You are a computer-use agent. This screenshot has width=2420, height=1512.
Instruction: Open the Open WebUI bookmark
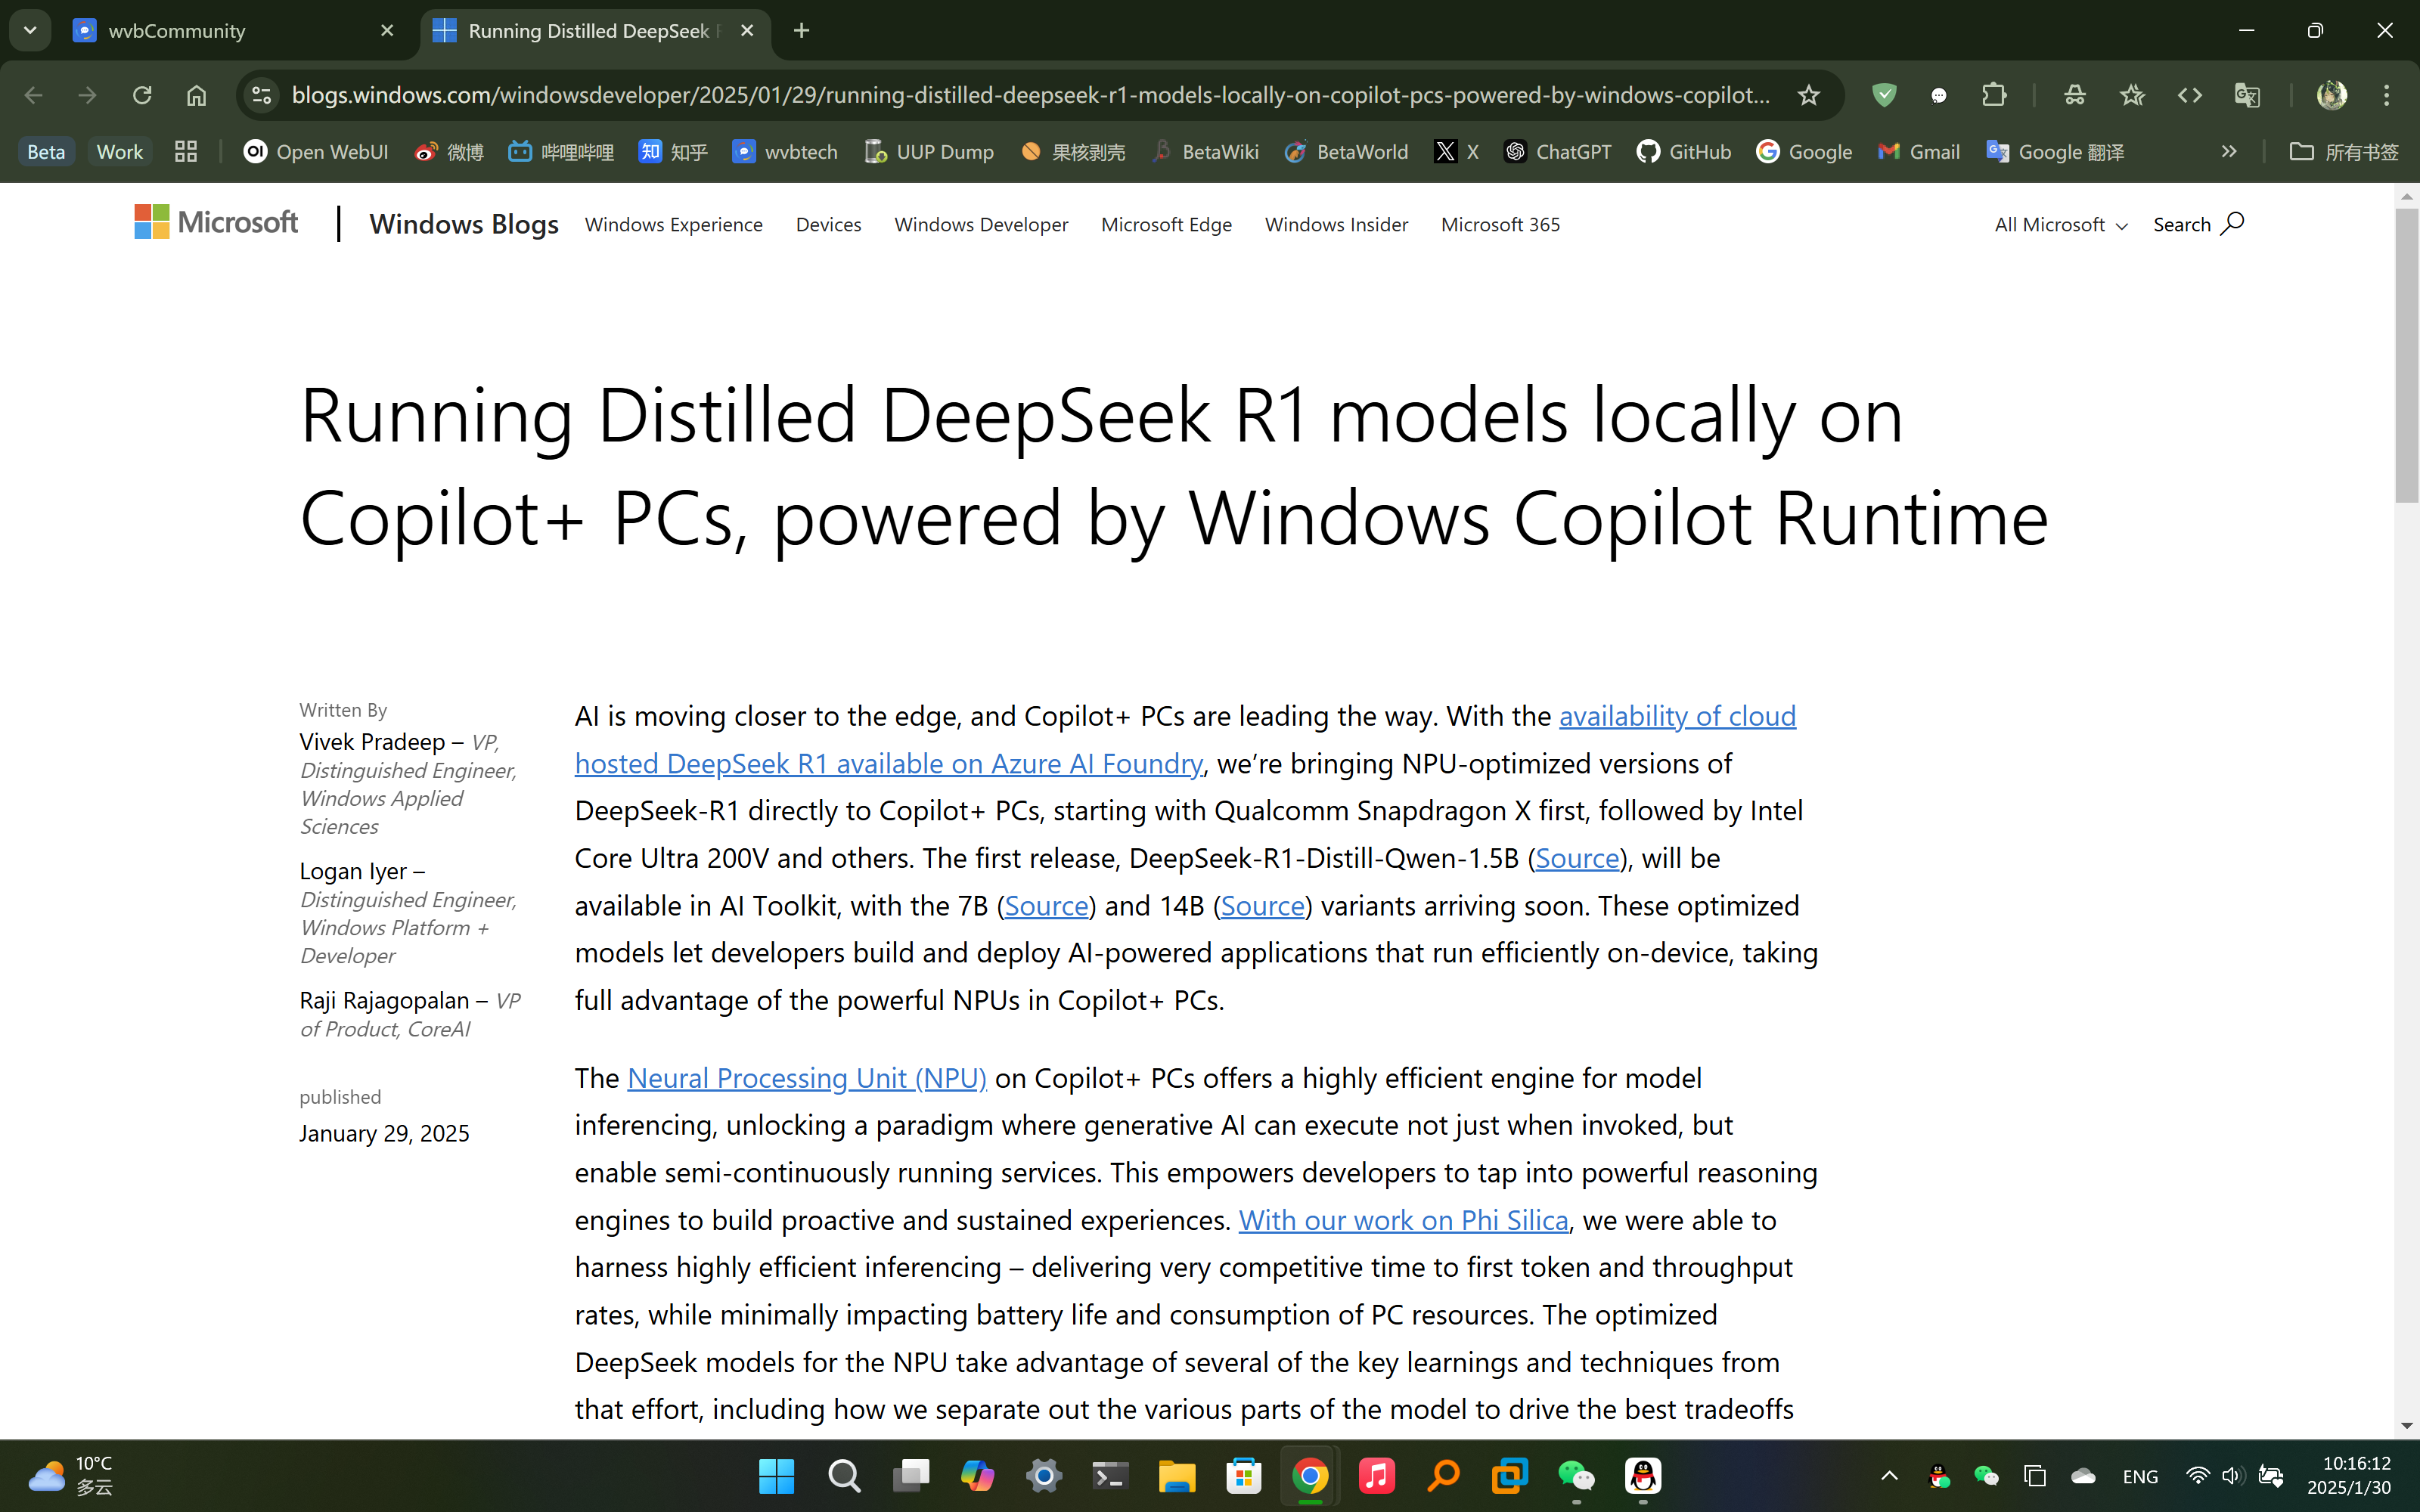tap(316, 151)
